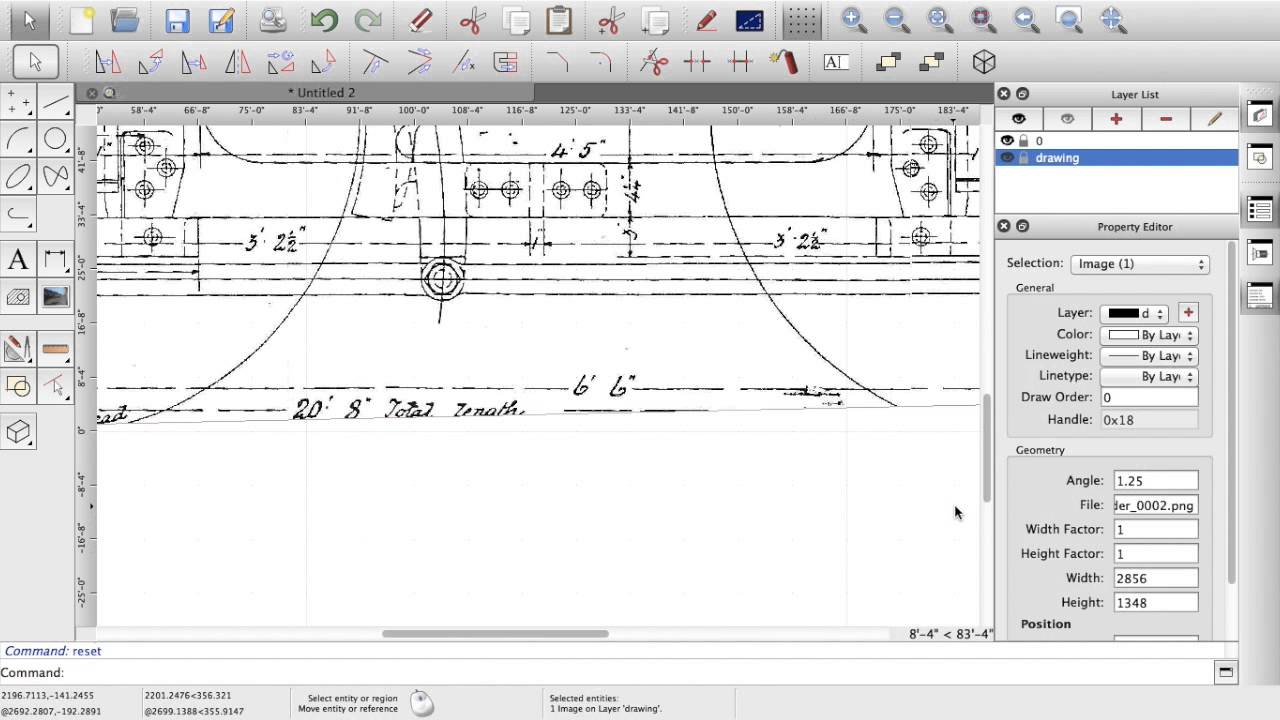This screenshot has width=1280, height=720.
Task: Select the hatch tool
Action: pyautogui.click(x=18, y=297)
